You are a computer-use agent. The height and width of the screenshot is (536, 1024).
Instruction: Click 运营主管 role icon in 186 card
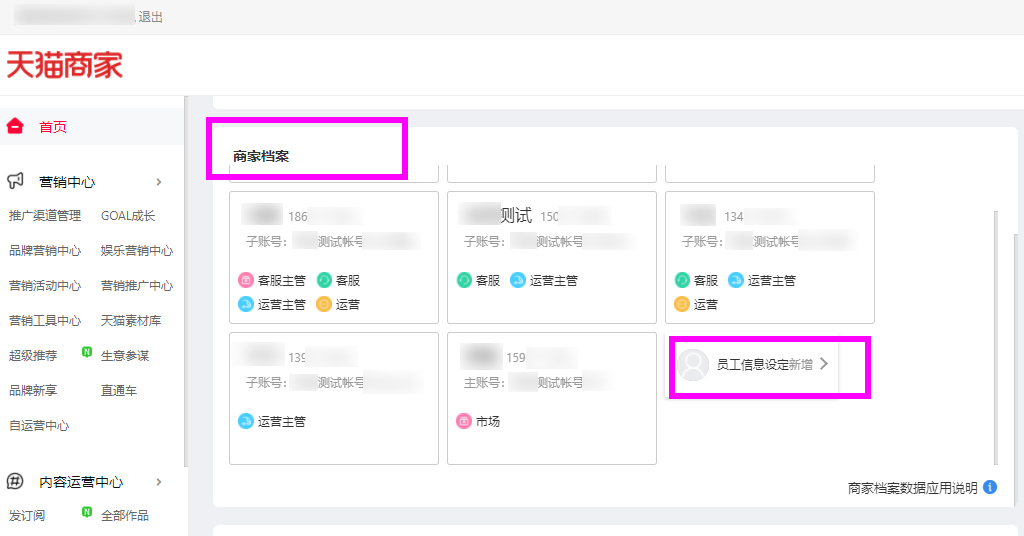(x=246, y=304)
